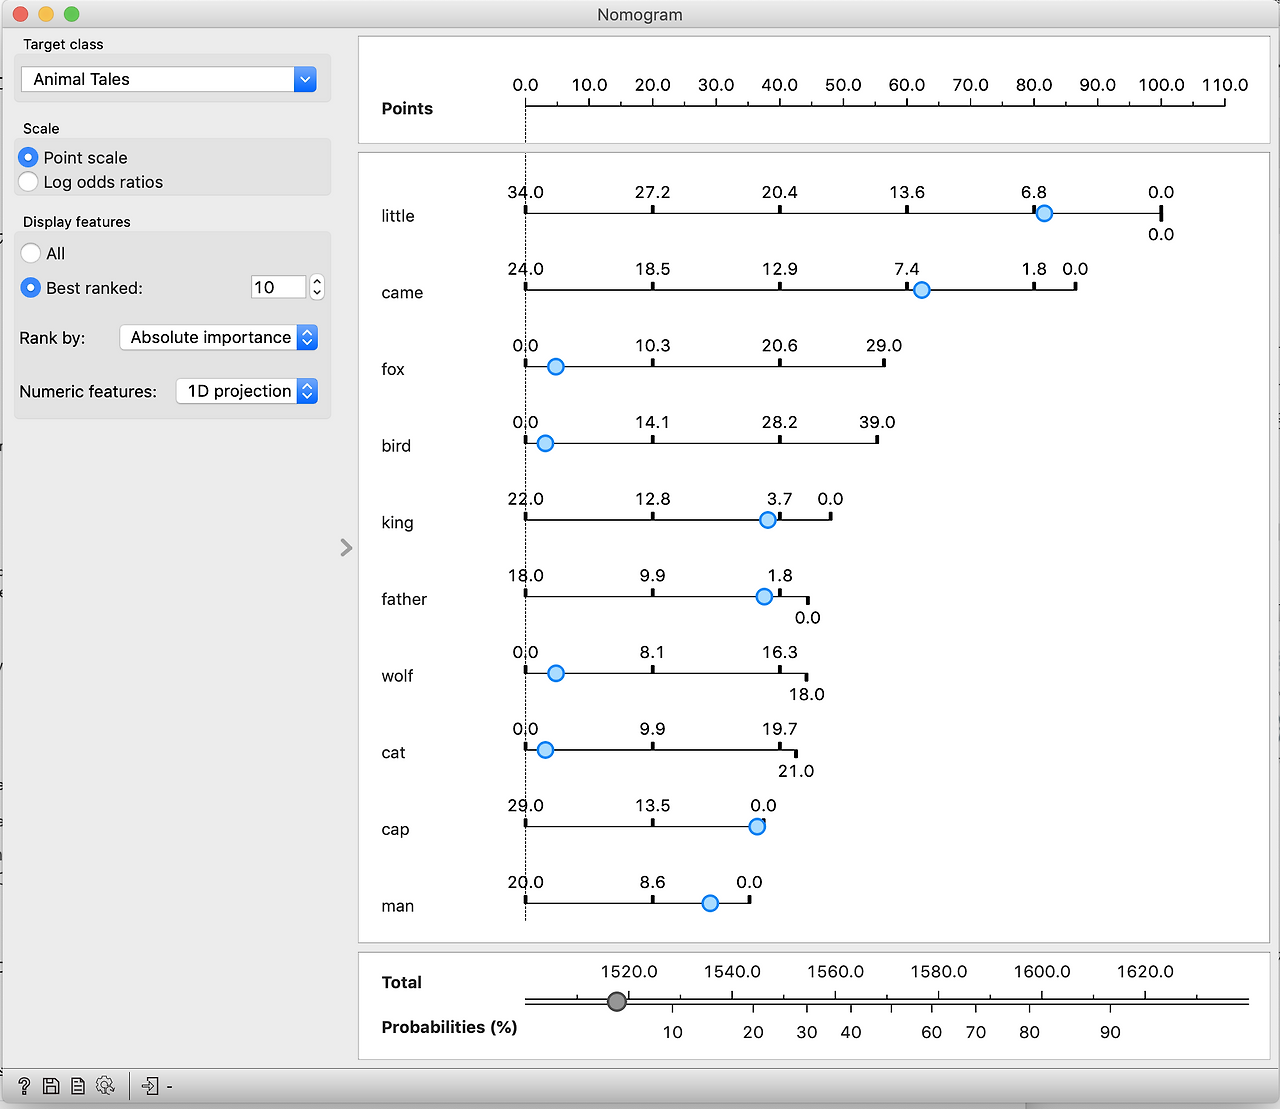This screenshot has width=1280, height=1109.
Task: Click the 'bird' feature slider handle
Action: (x=545, y=443)
